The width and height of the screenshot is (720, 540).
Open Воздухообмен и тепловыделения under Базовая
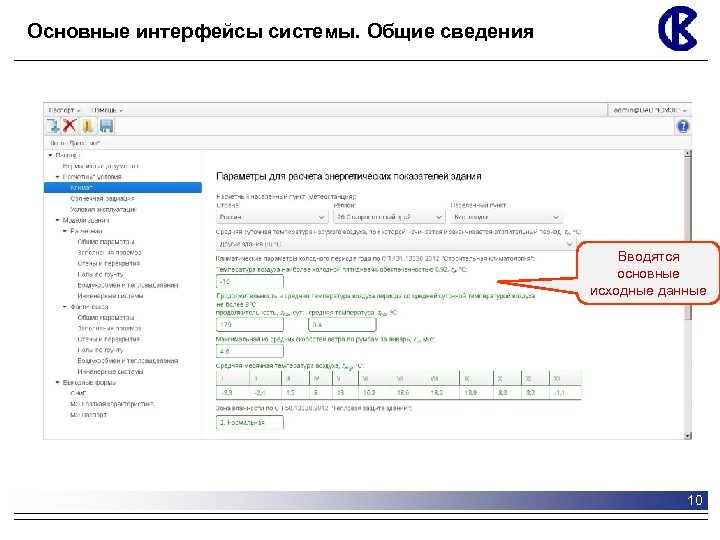coord(128,285)
